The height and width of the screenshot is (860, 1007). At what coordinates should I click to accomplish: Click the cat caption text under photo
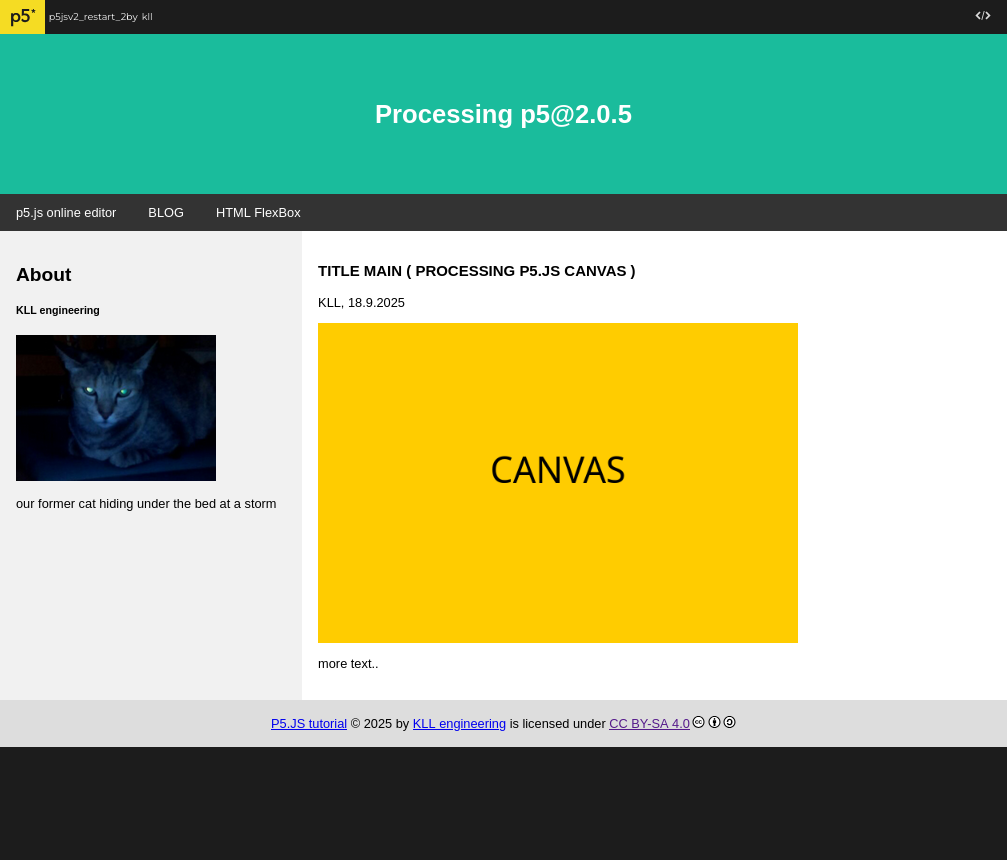coord(146,504)
